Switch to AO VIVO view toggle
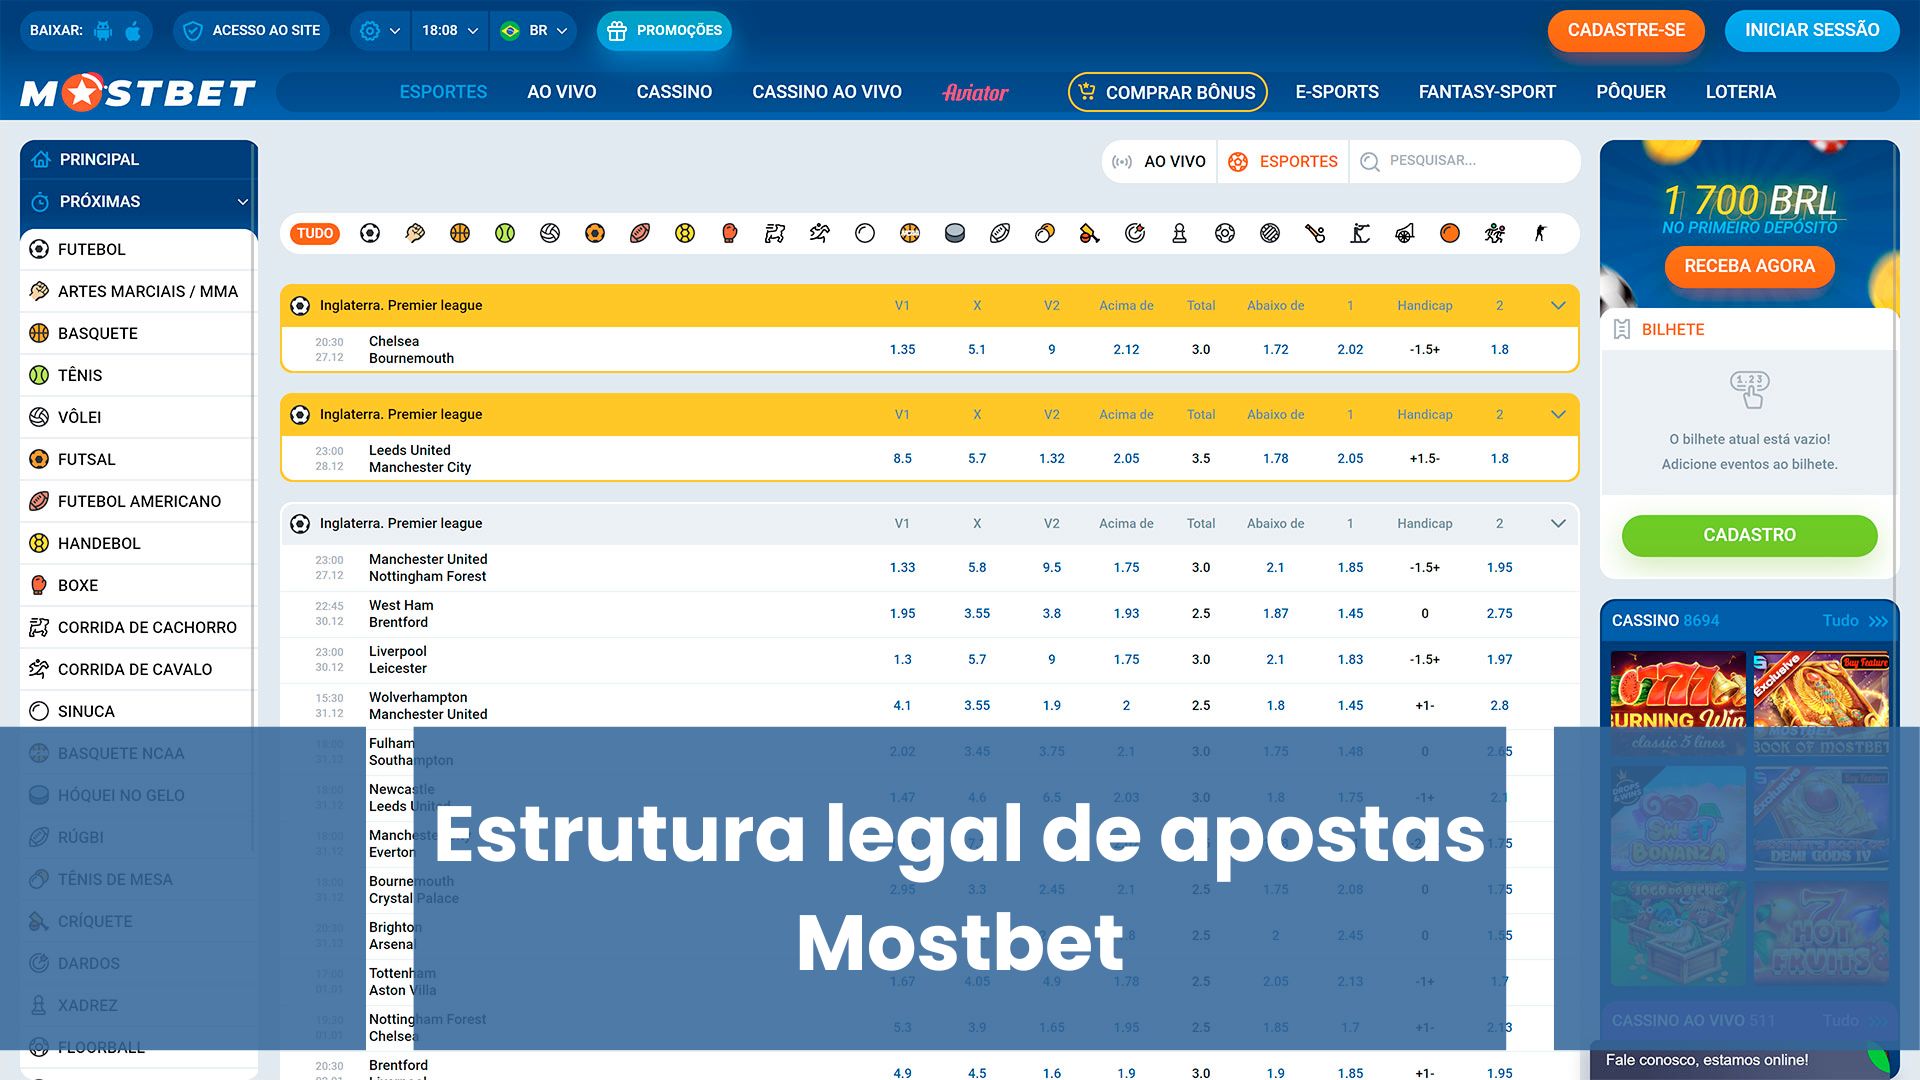The width and height of the screenshot is (1920, 1080). click(x=1160, y=161)
